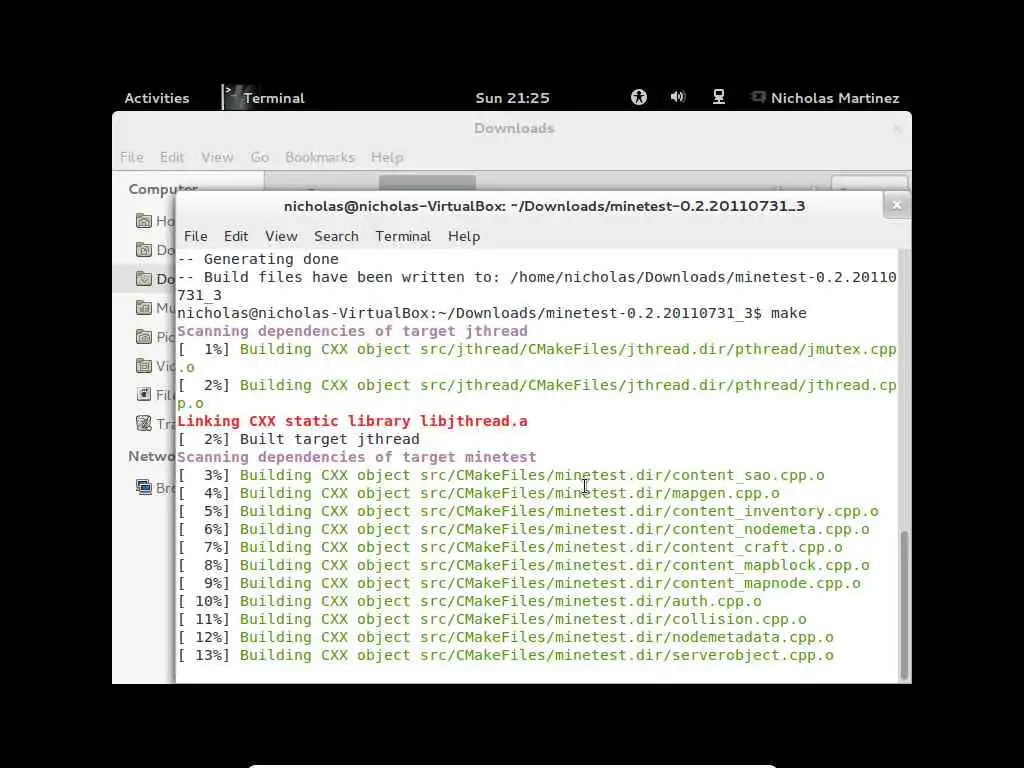Image resolution: width=1024 pixels, height=768 pixels.
Task: Click the content_mapblock.cpp.o build line
Action: 523,566
